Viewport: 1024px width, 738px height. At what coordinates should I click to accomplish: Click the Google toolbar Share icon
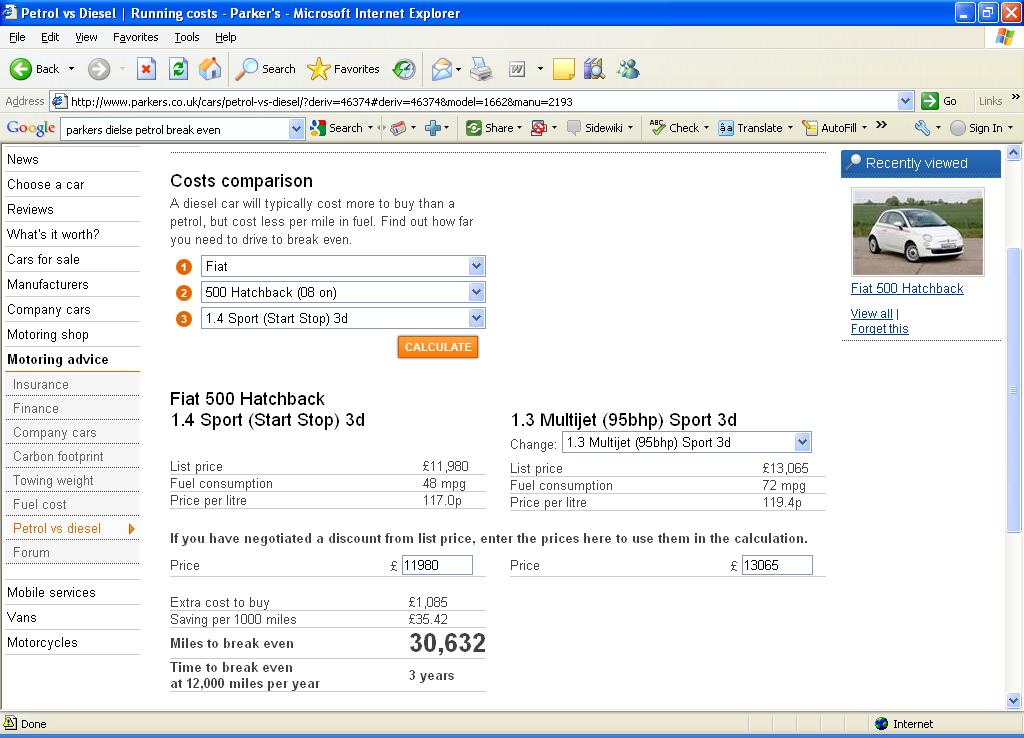pyautogui.click(x=473, y=128)
